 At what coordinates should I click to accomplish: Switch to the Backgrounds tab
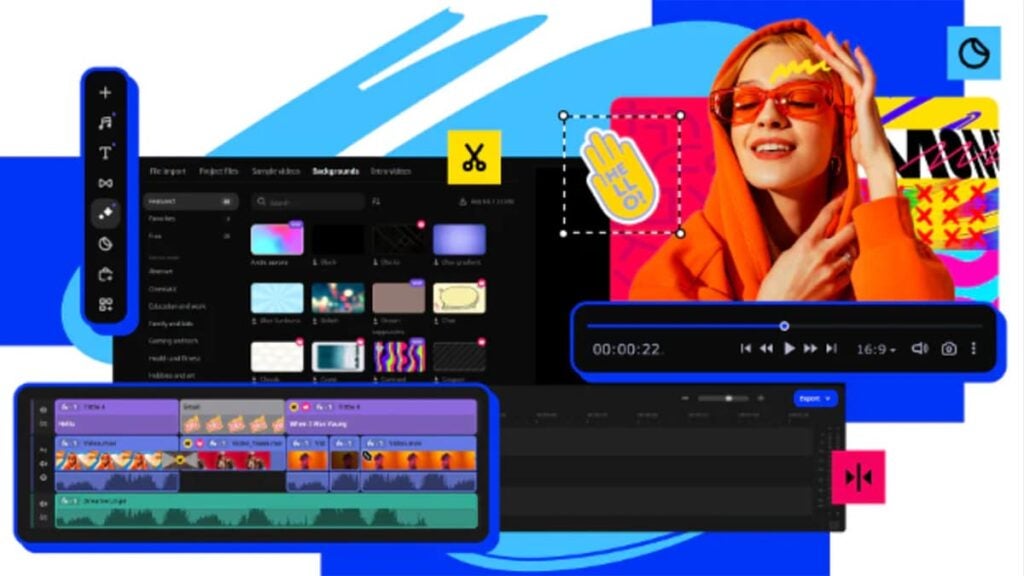pyautogui.click(x=335, y=171)
